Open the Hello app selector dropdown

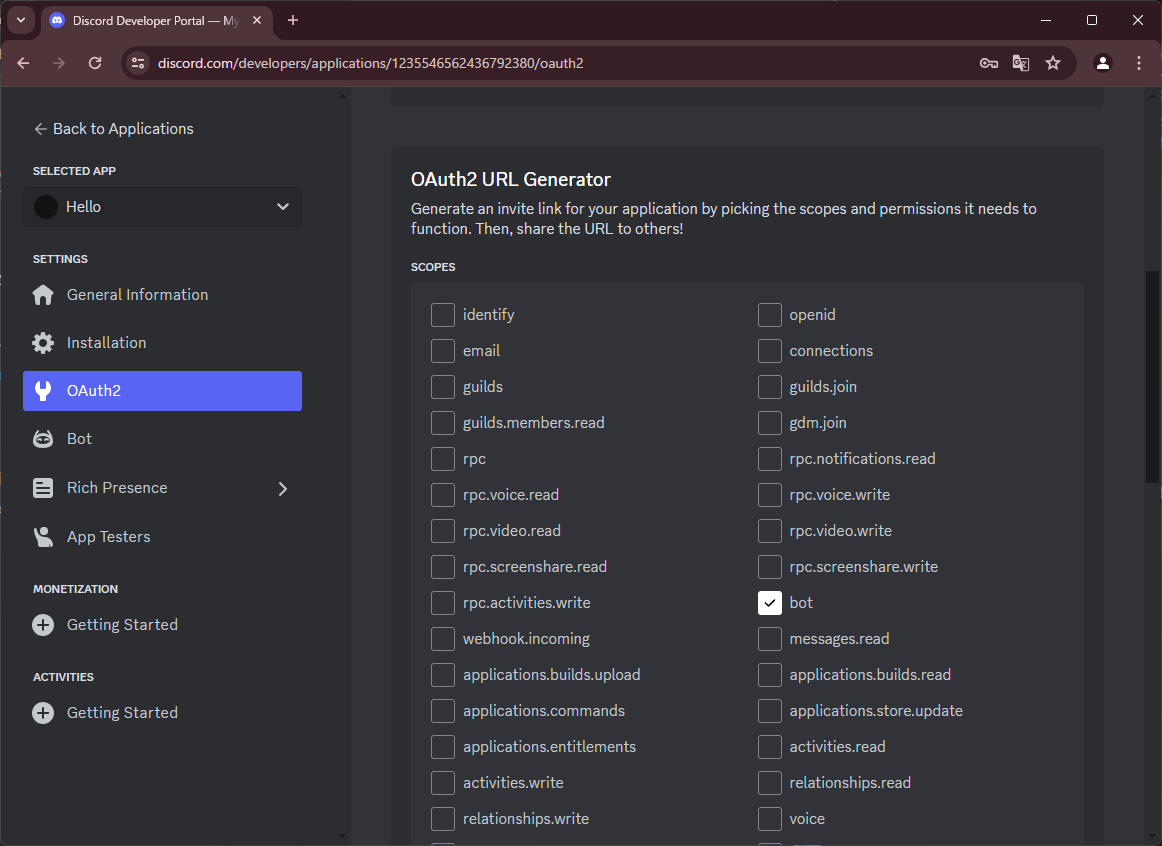[x=162, y=207]
